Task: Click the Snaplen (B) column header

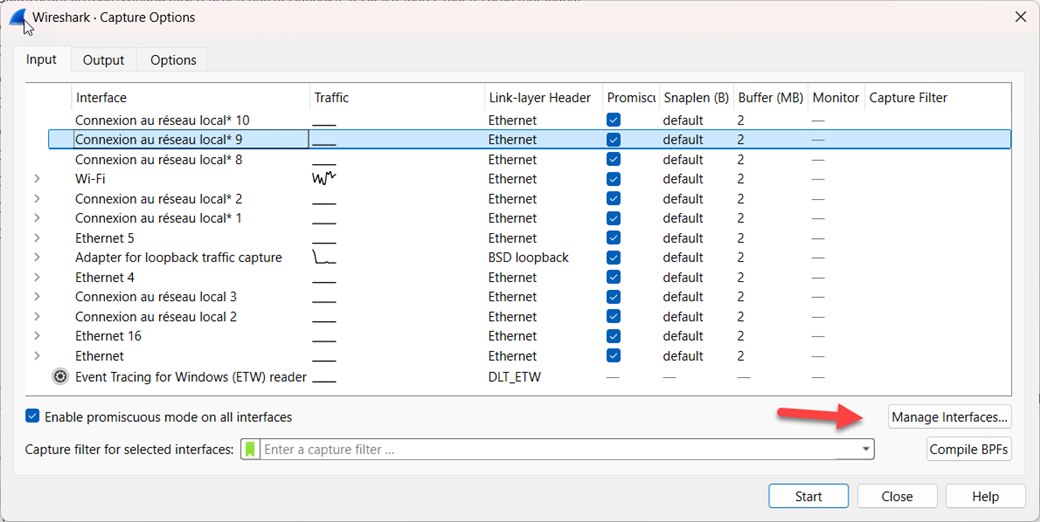Action: coord(696,98)
